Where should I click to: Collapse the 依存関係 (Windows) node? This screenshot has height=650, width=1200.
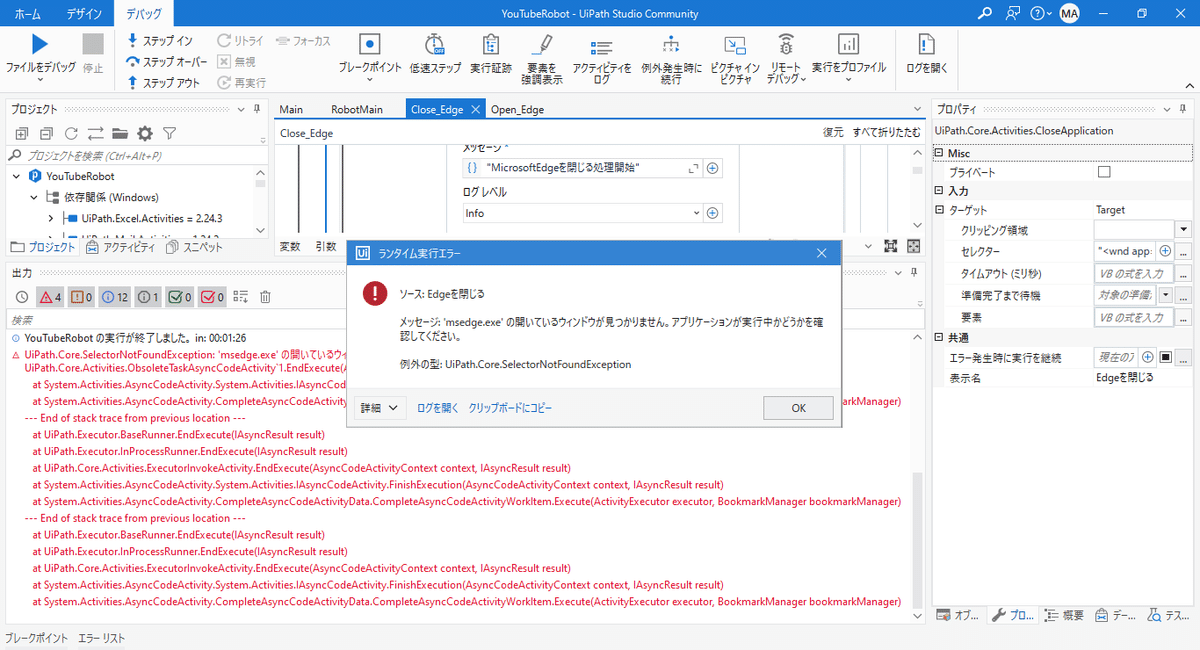click(x=33, y=197)
